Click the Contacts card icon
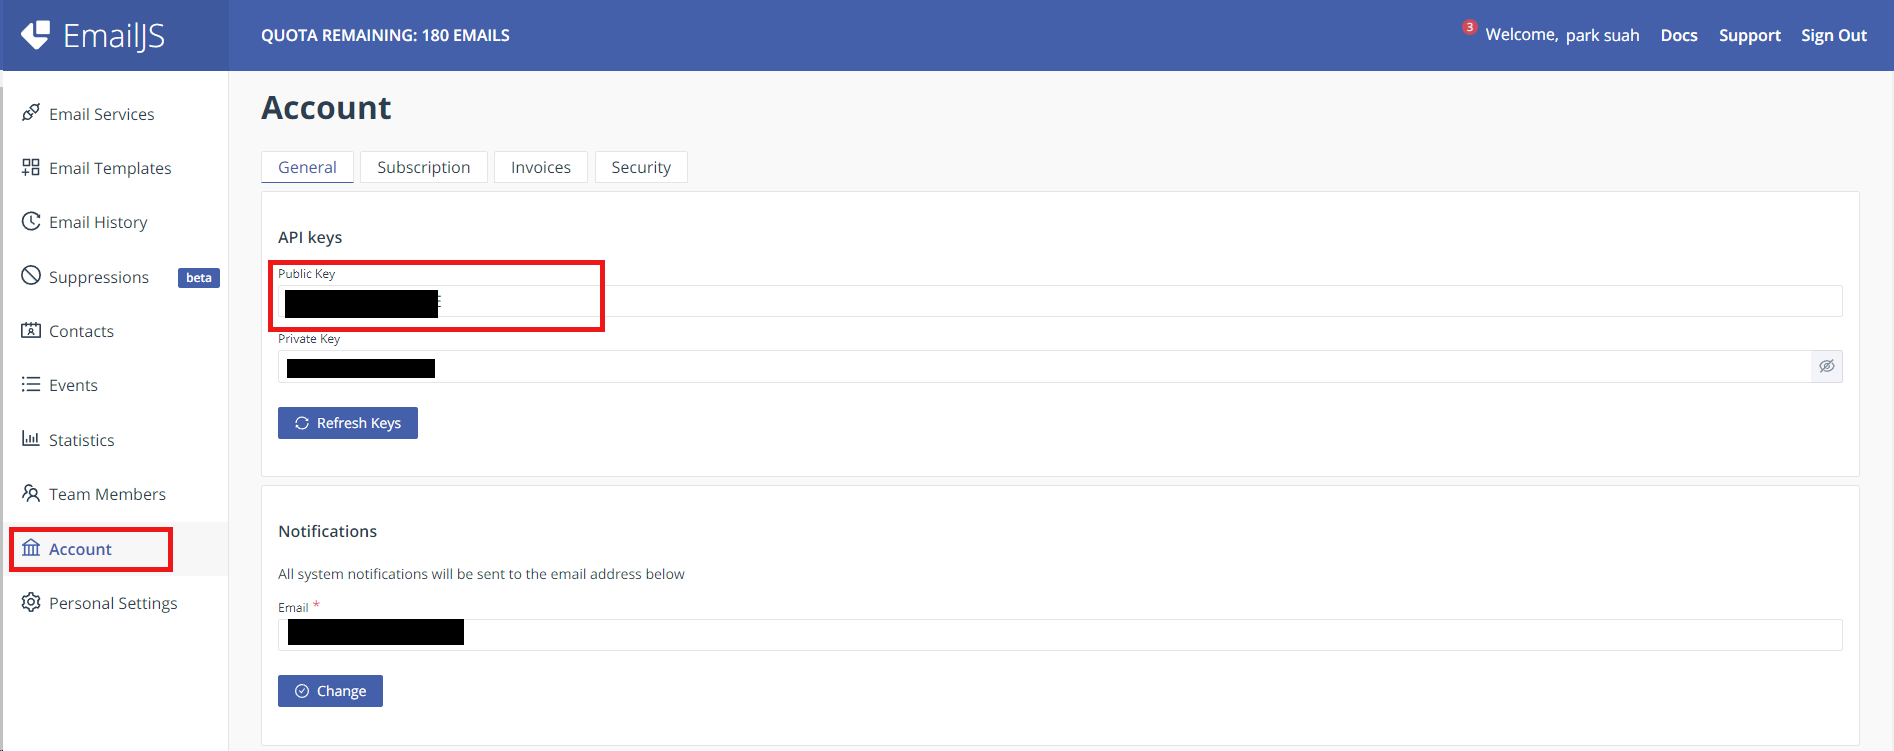 (x=31, y=330)
